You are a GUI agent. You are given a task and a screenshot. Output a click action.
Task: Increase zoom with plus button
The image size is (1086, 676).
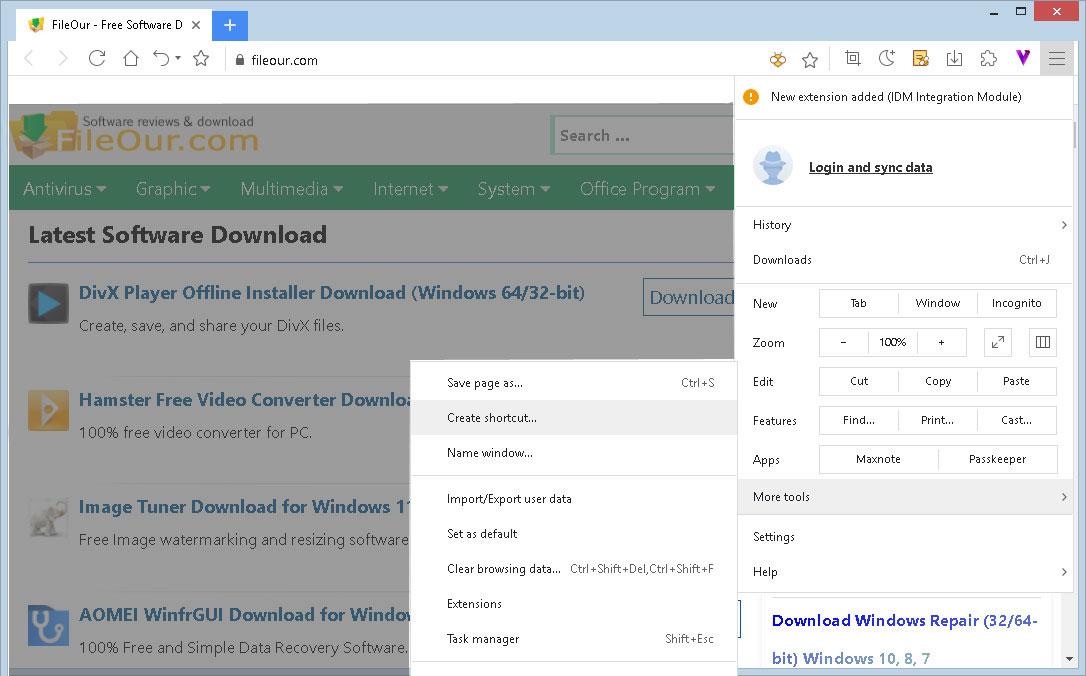pyautogui.click(x=941, y=342)
